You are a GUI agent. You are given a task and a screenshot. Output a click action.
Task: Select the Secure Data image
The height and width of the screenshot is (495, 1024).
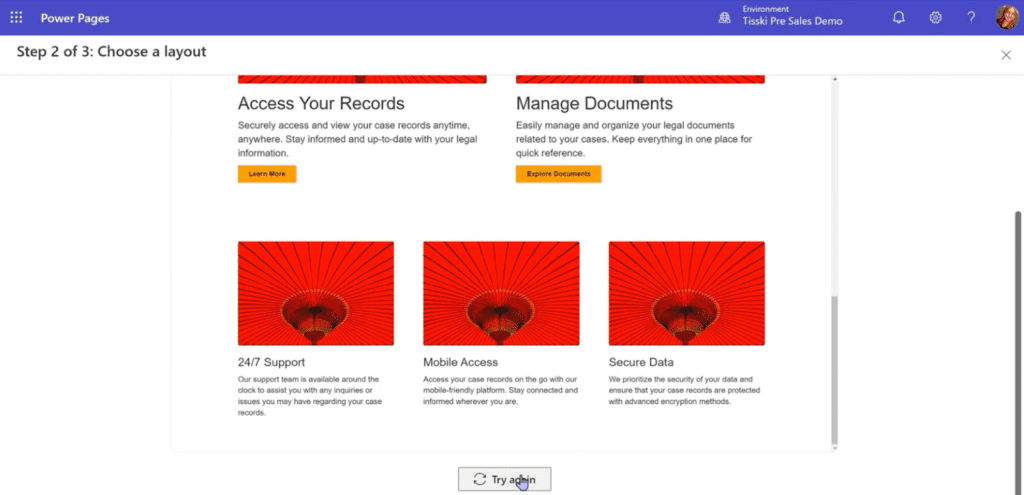[686, 293]
